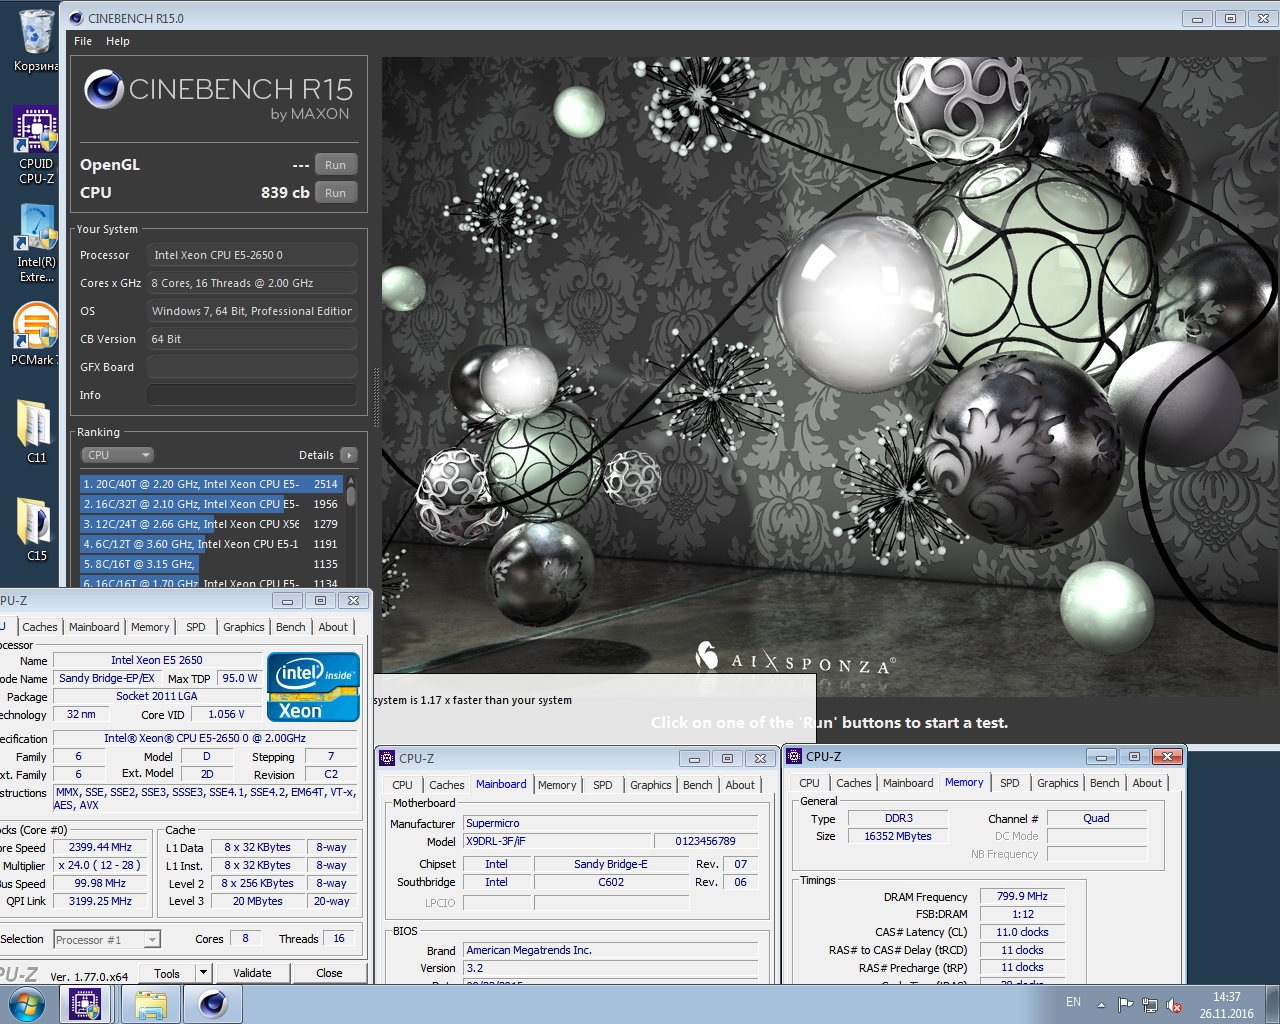Viewport: 1280px width, 1024px height.
Task: Select SPD tab in right CPU-Z window
Action: (1010, 783)
